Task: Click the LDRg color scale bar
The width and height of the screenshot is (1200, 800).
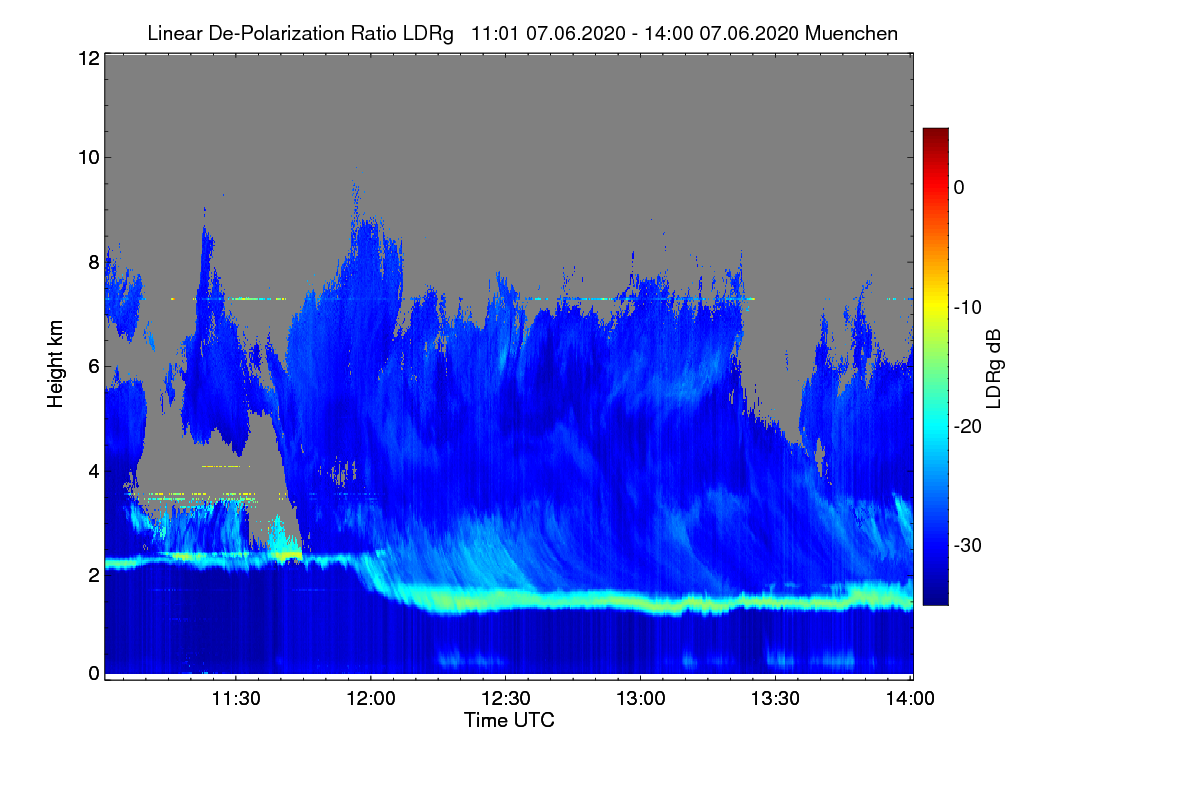Action: [935, 366]
